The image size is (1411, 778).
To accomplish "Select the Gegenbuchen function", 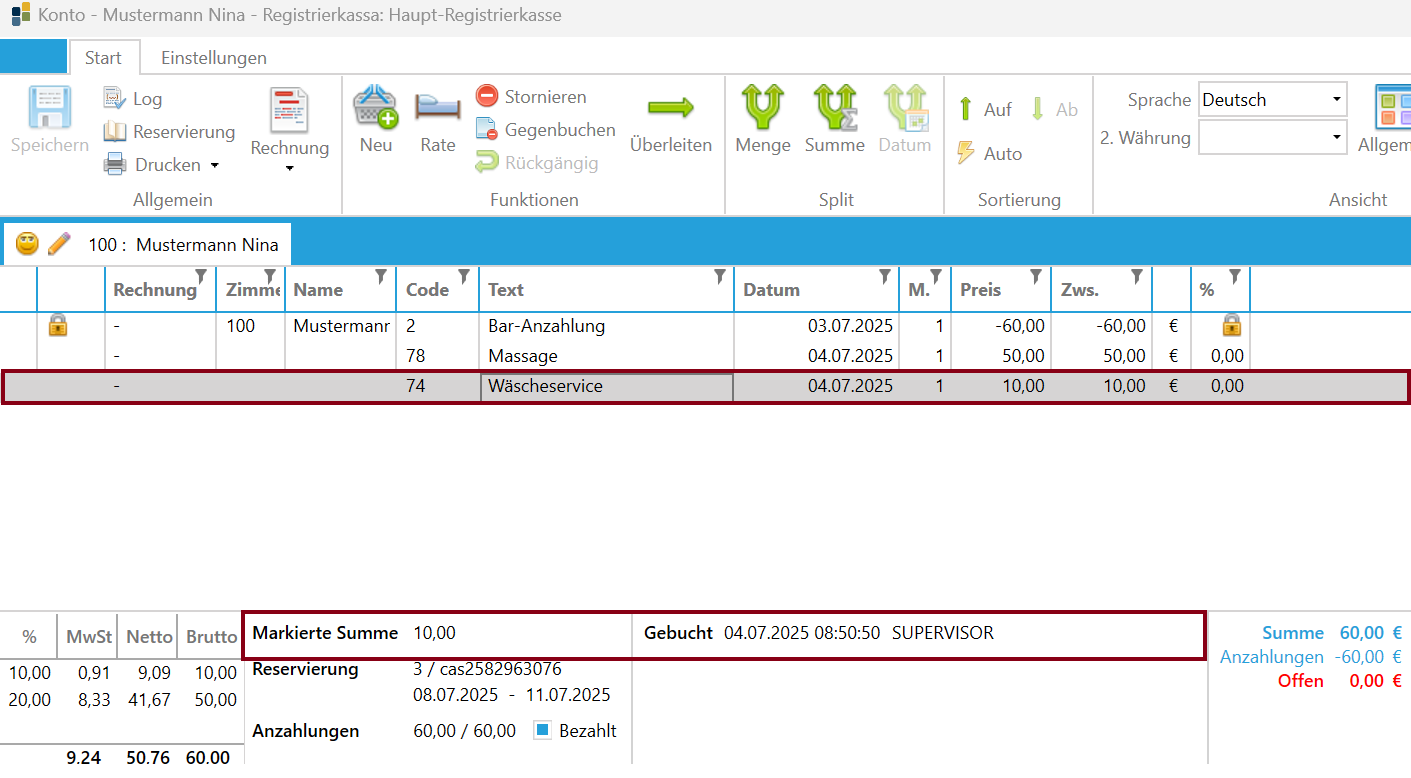I will tap(546, 130).
